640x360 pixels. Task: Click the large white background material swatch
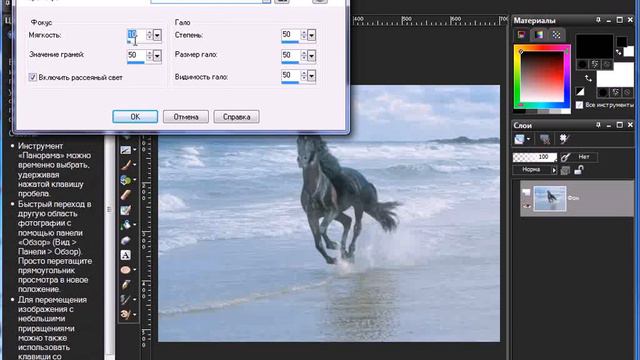coord(615,74)
